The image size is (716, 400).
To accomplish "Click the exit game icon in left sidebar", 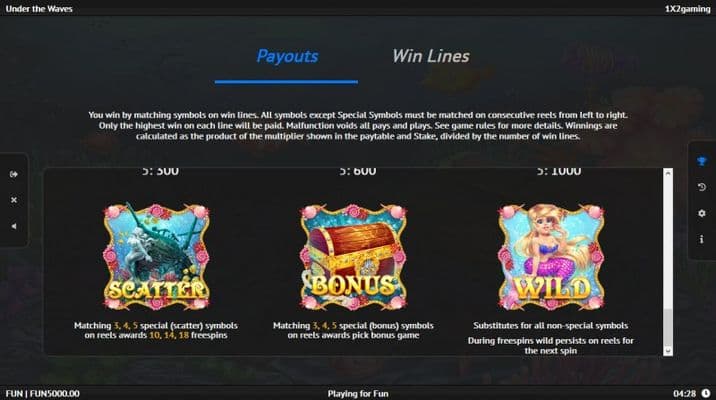I will (x=14, y=174).
